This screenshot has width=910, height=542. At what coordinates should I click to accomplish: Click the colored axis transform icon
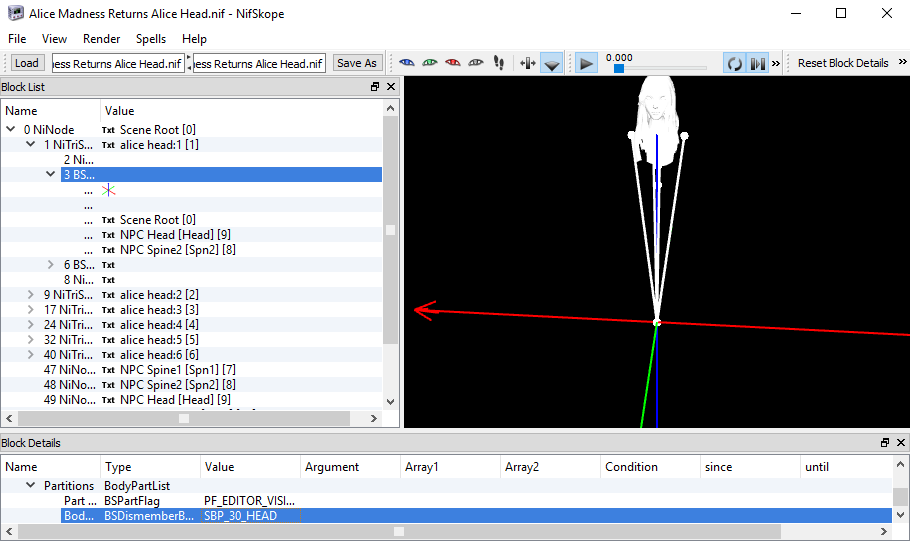pos(109,190)
